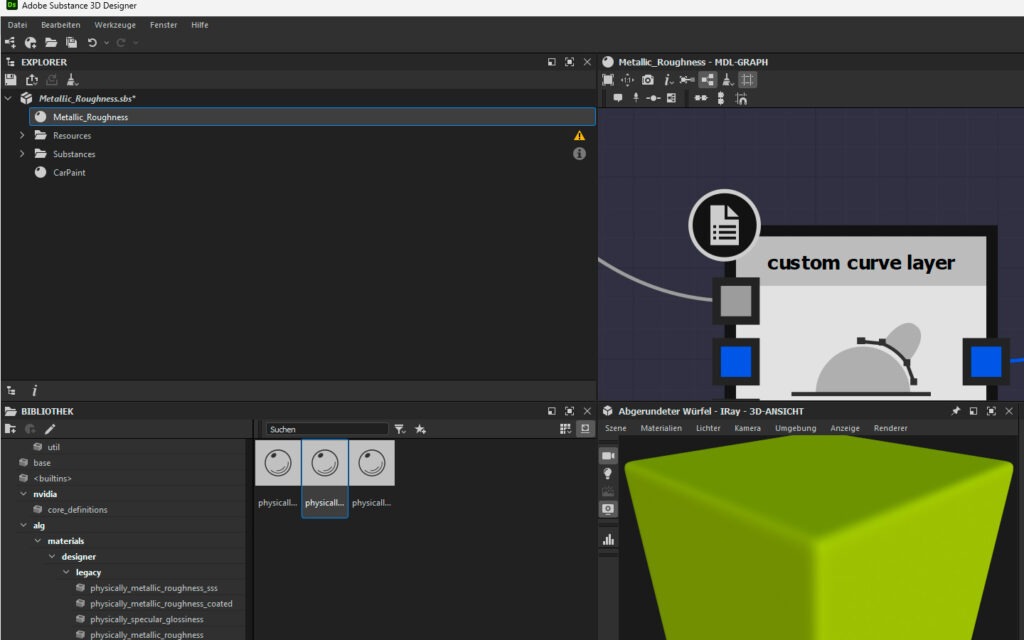This screenshot has width=1024, height=640.
Task: Open the Datei menu
Action: point(18,25)
